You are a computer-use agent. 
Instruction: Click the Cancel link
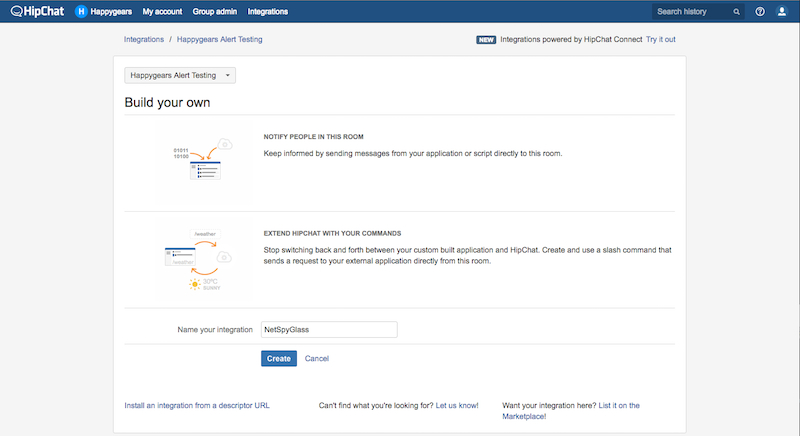(x=317, y=358)
